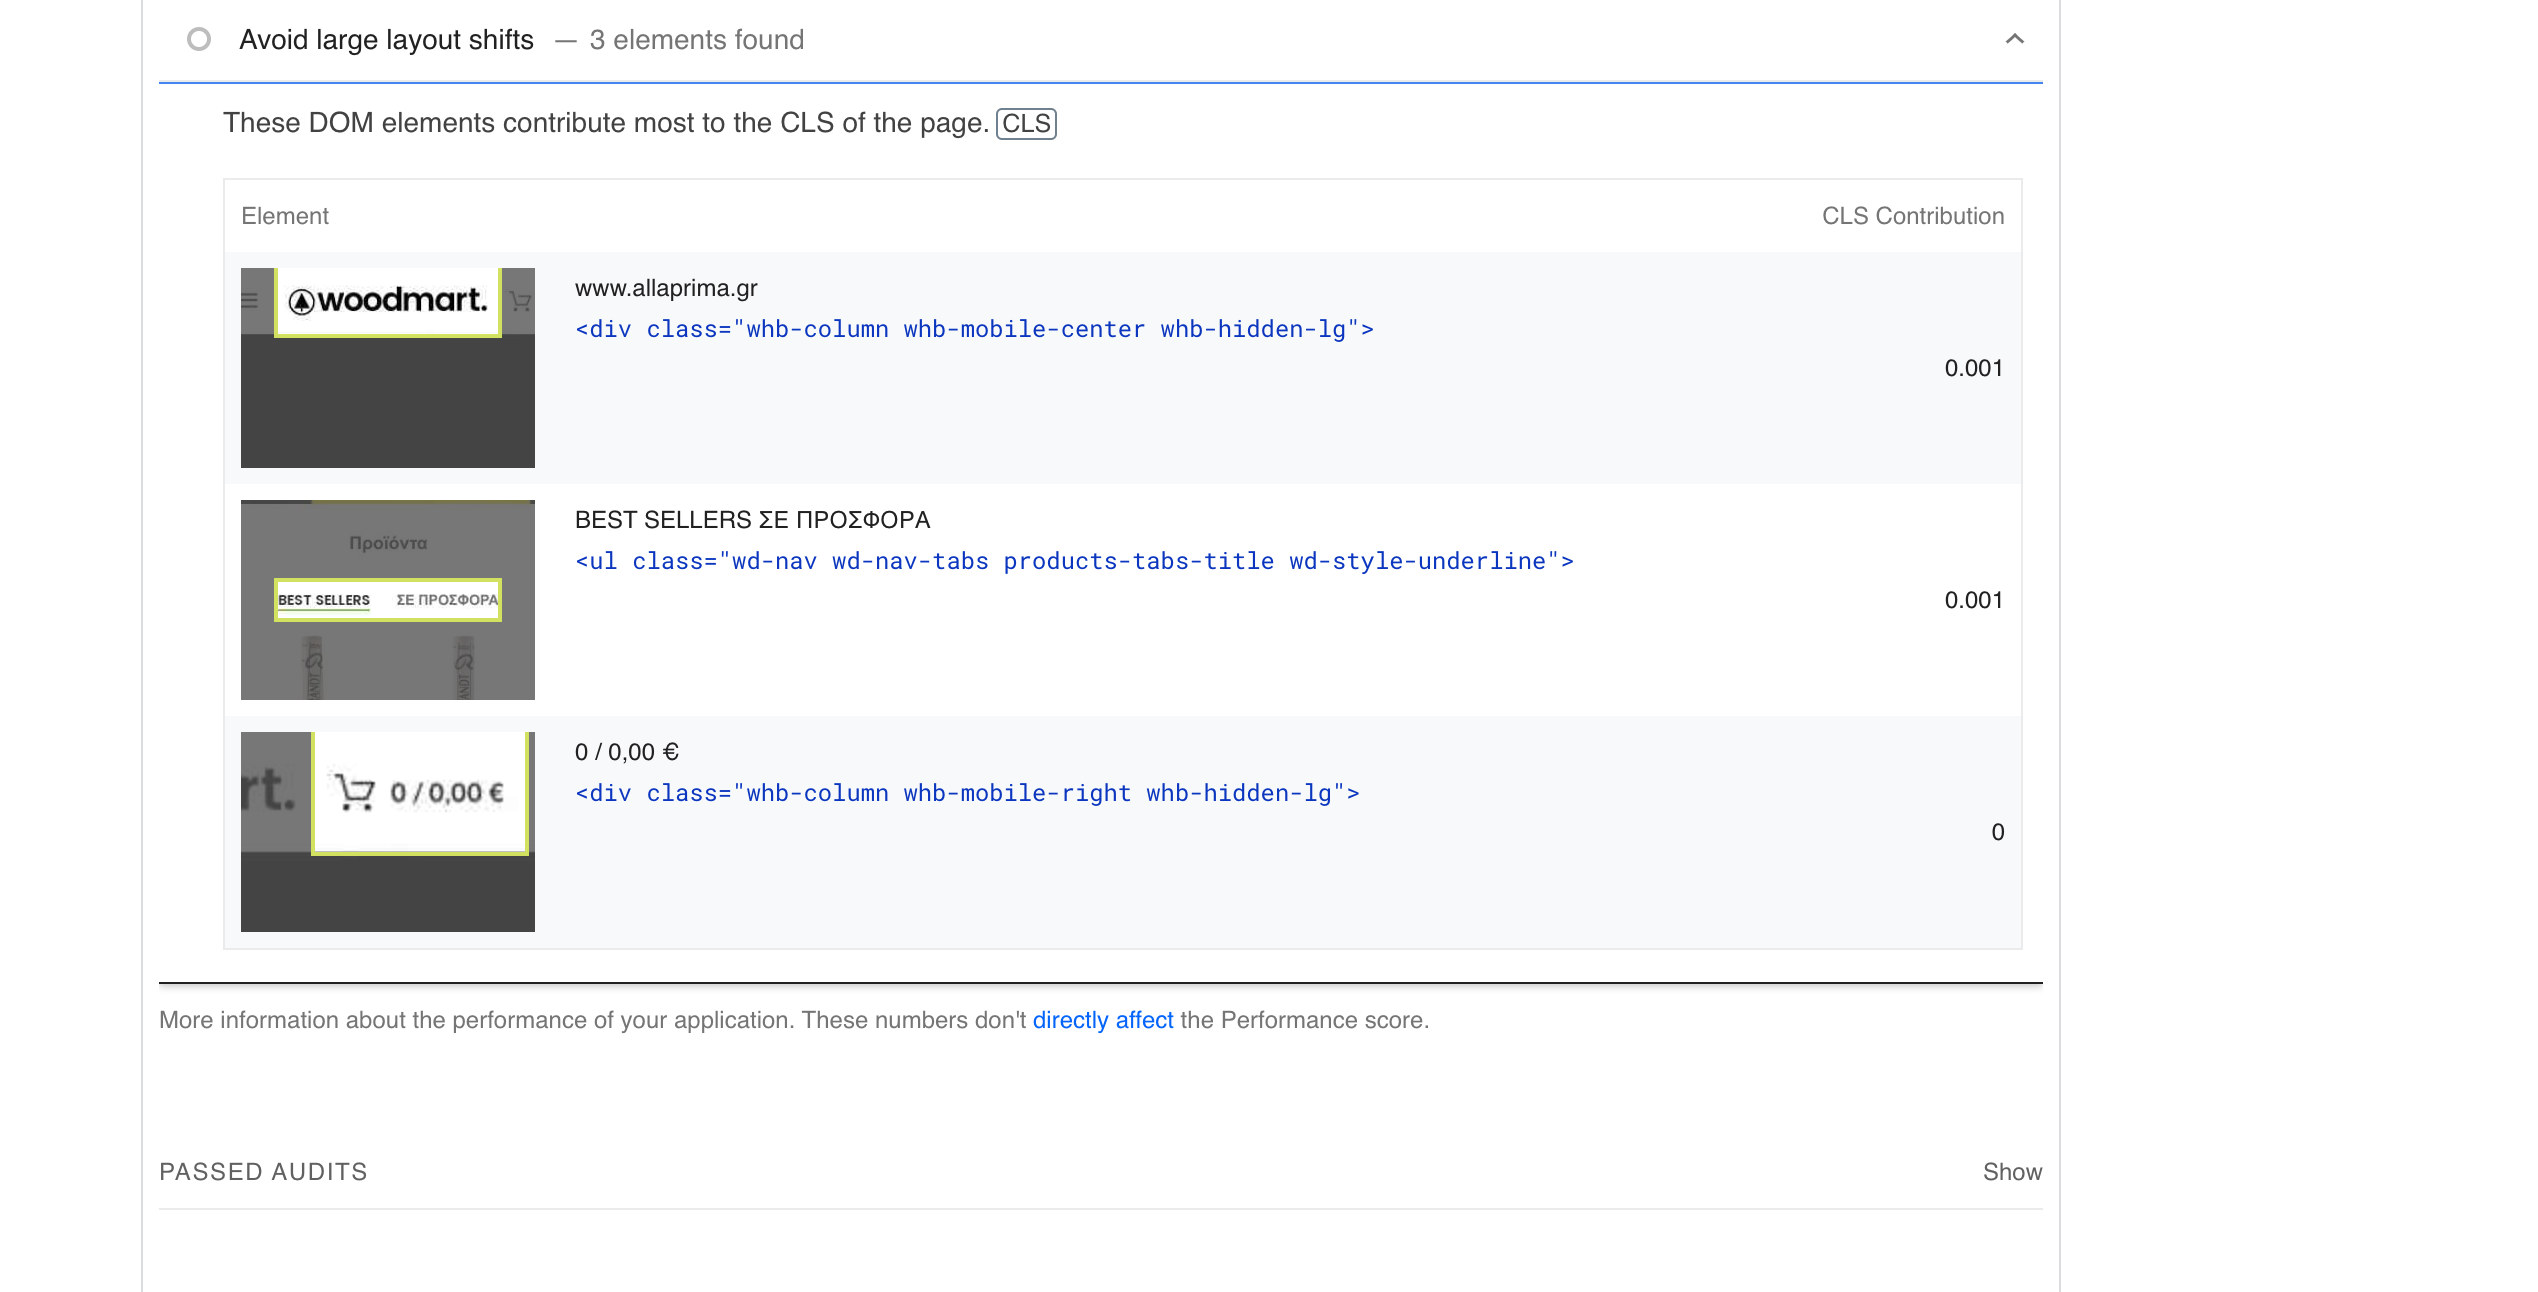Viewport: 2538px width, 1292px height.
Task: Select the whb-mobile-right div code snippet
Action: coord(967,793)
